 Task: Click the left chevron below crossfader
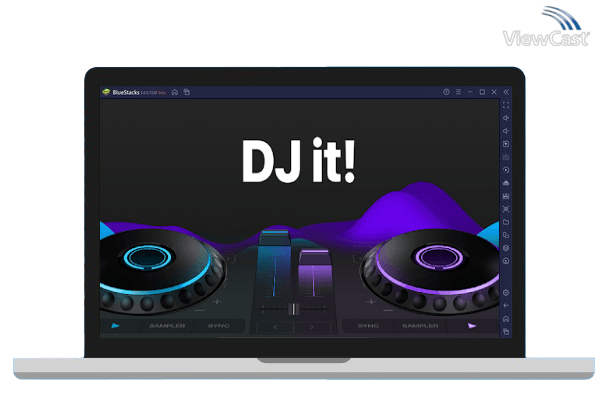(275, 328)
